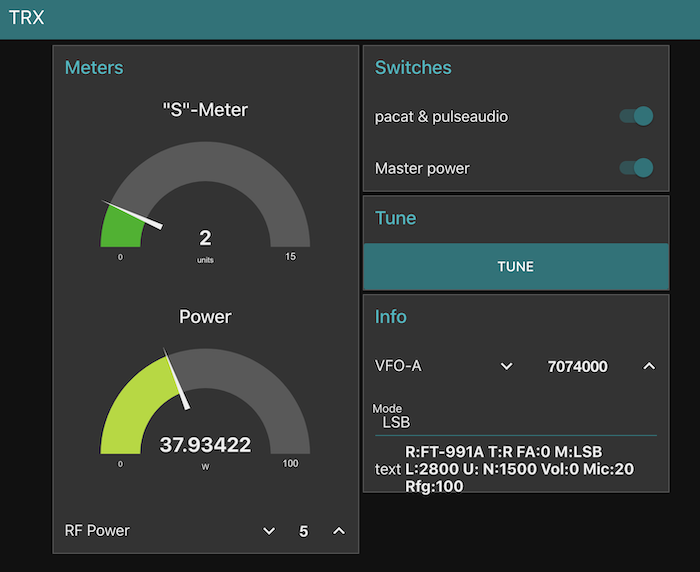Step VFO-A frequency down with the chevron
The width and height of the screenshot is (700, 572).
[506, 367]
